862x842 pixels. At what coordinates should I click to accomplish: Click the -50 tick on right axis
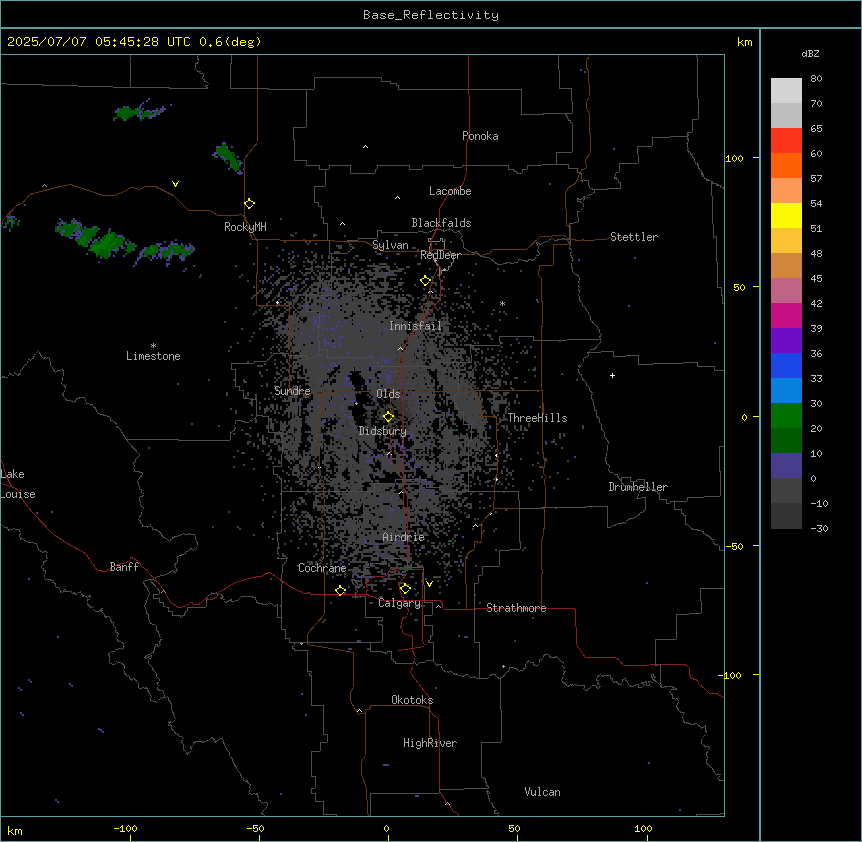[734, 546]
